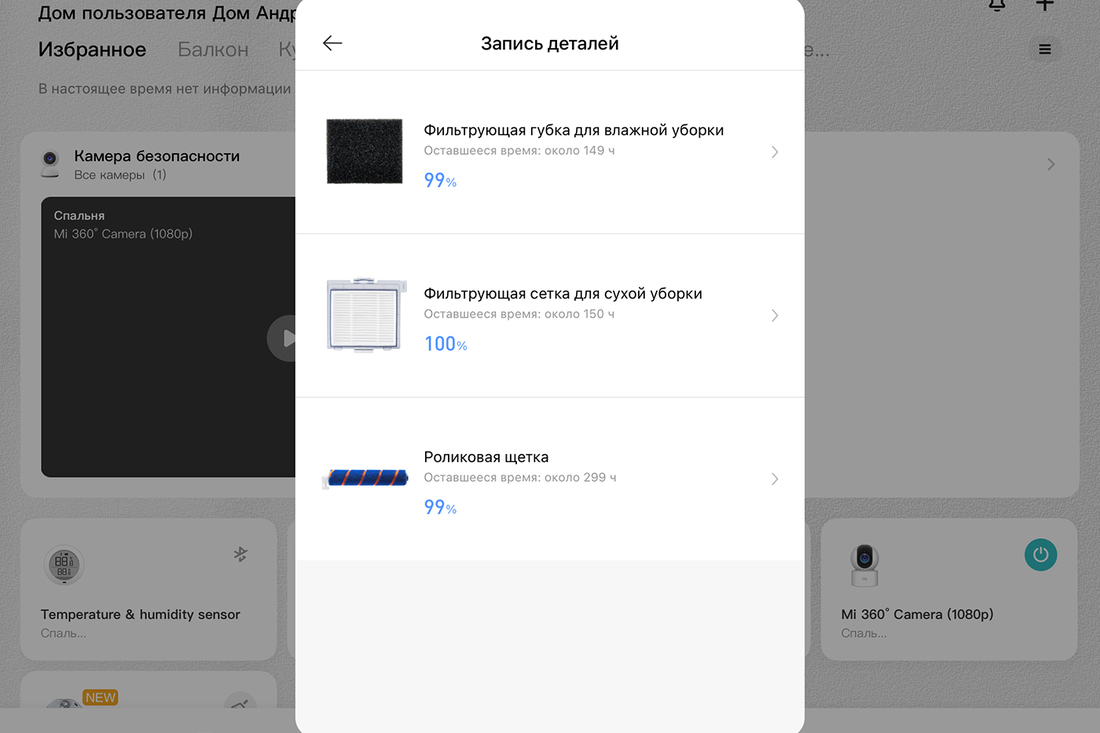
Task: Open 'Все камеры (1)' link
Action: click(120, 175)
